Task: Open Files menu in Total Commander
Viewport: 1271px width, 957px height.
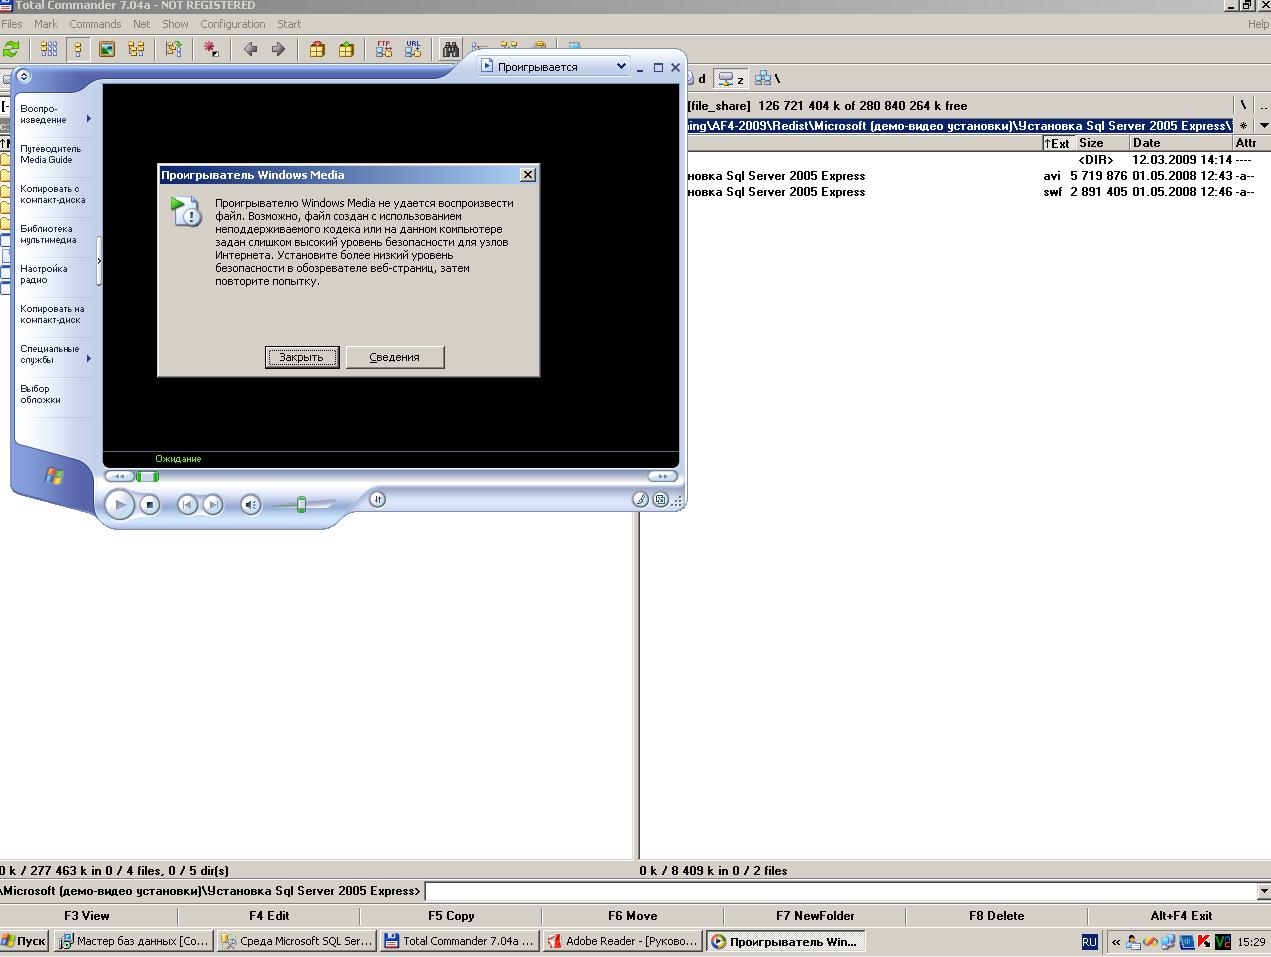Action: click(12, 24)
